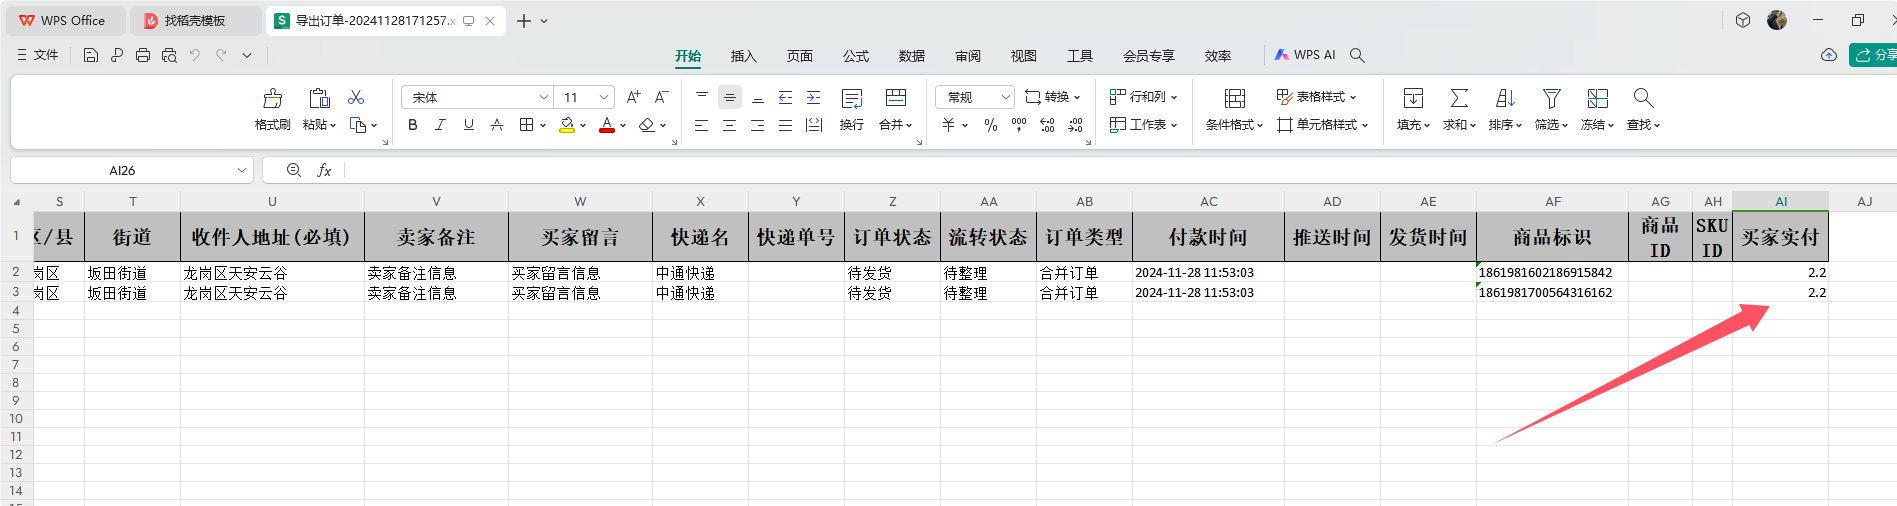1897x506 pixels.
Task: Toggle bold formatting
Action: click(413, 125)
